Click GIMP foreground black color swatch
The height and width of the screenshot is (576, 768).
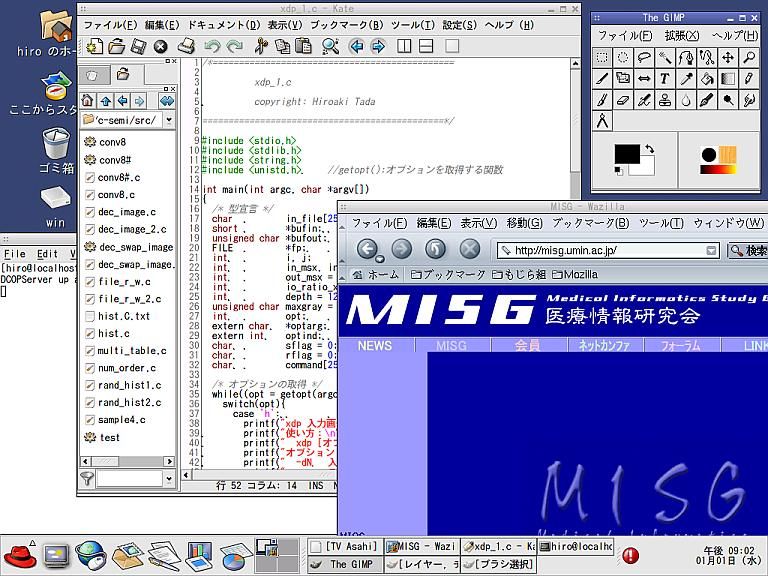(x=627, y=154)
